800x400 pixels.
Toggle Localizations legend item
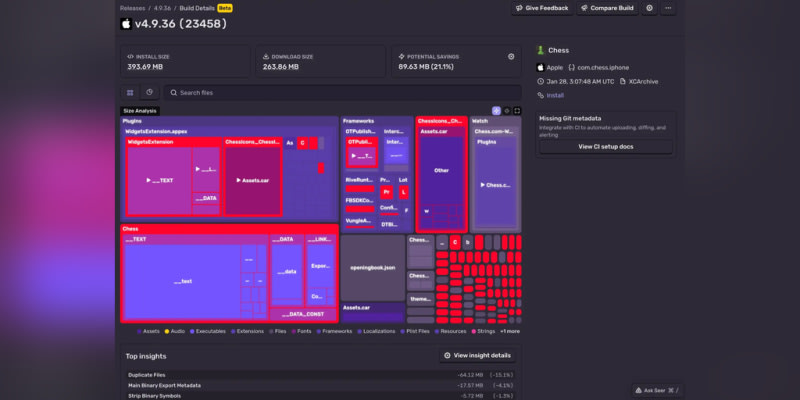[376, 332]
